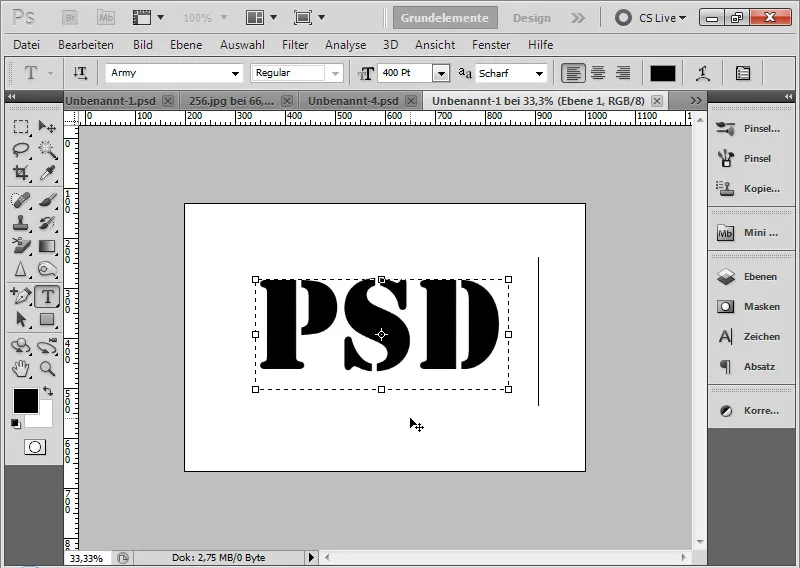The width and height of the screenshot is (800, 568).
Task: Click the foreground color swatch
Action: point(26,401)
